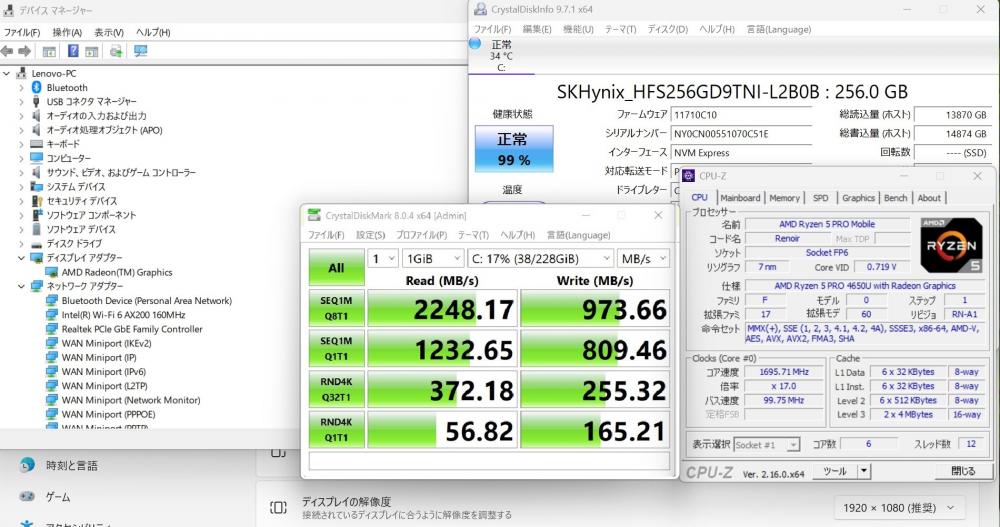
Task: Switch to SPD tab in CPU-Z
Action: [821, 198]
